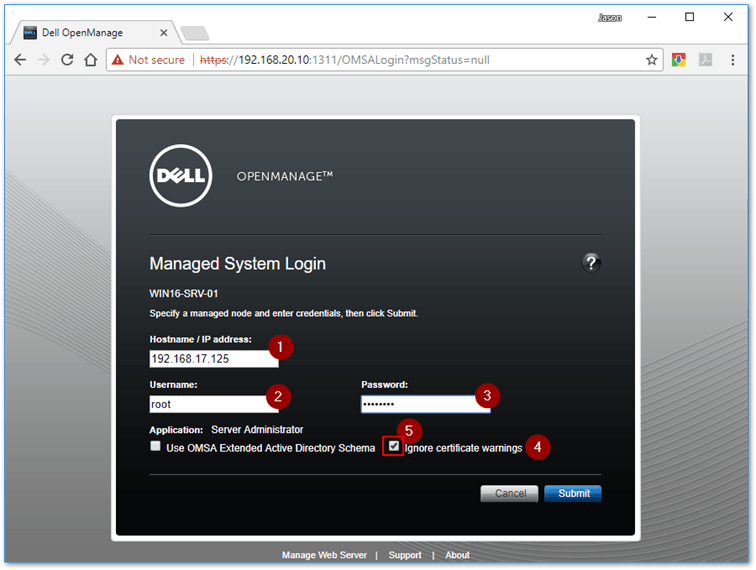This screenshot has width=756, height=570.
Task: Click the Cancel button
Action: pyautogui.click(x=509, y=493)
